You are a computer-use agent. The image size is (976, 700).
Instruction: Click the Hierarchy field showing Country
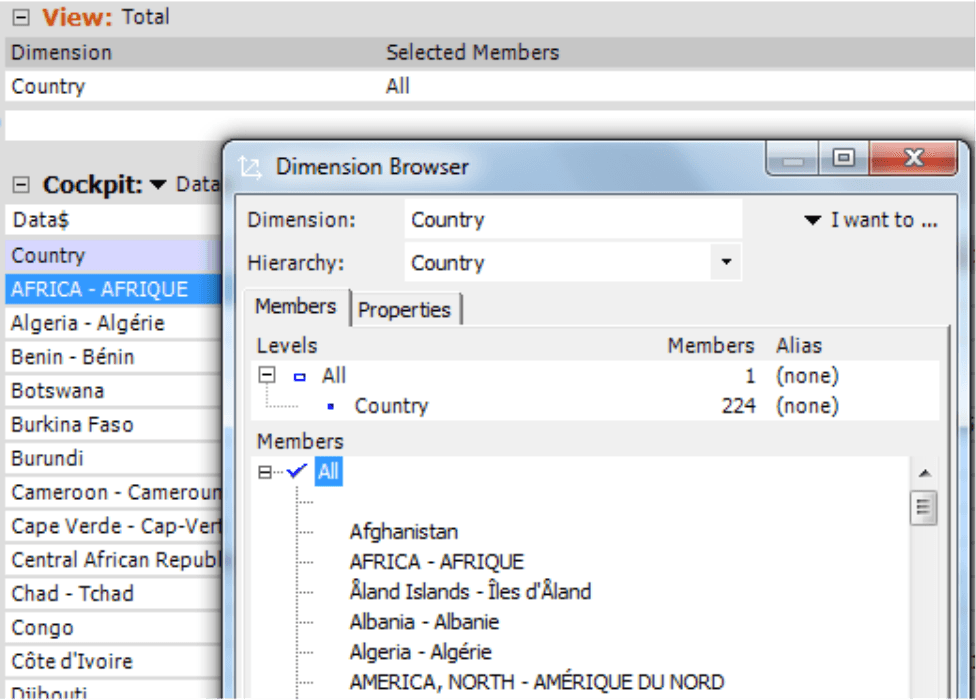pos(558,263)
